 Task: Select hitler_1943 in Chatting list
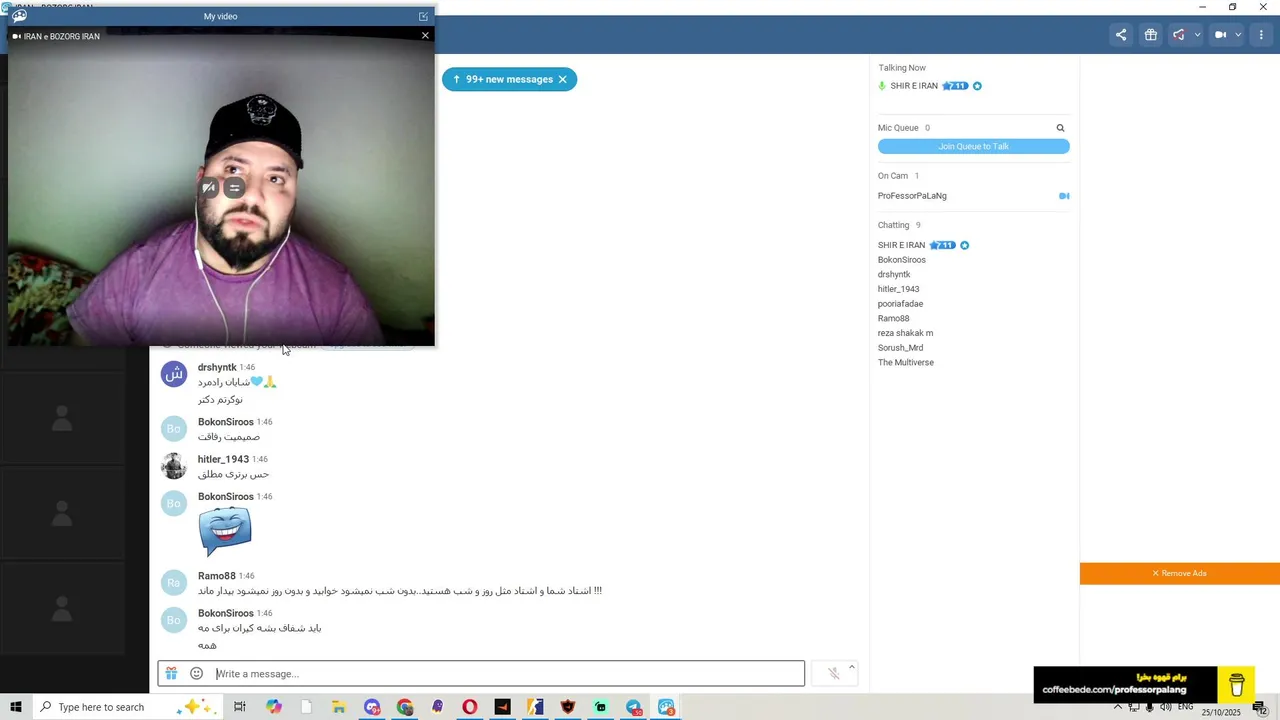point(898,289)
